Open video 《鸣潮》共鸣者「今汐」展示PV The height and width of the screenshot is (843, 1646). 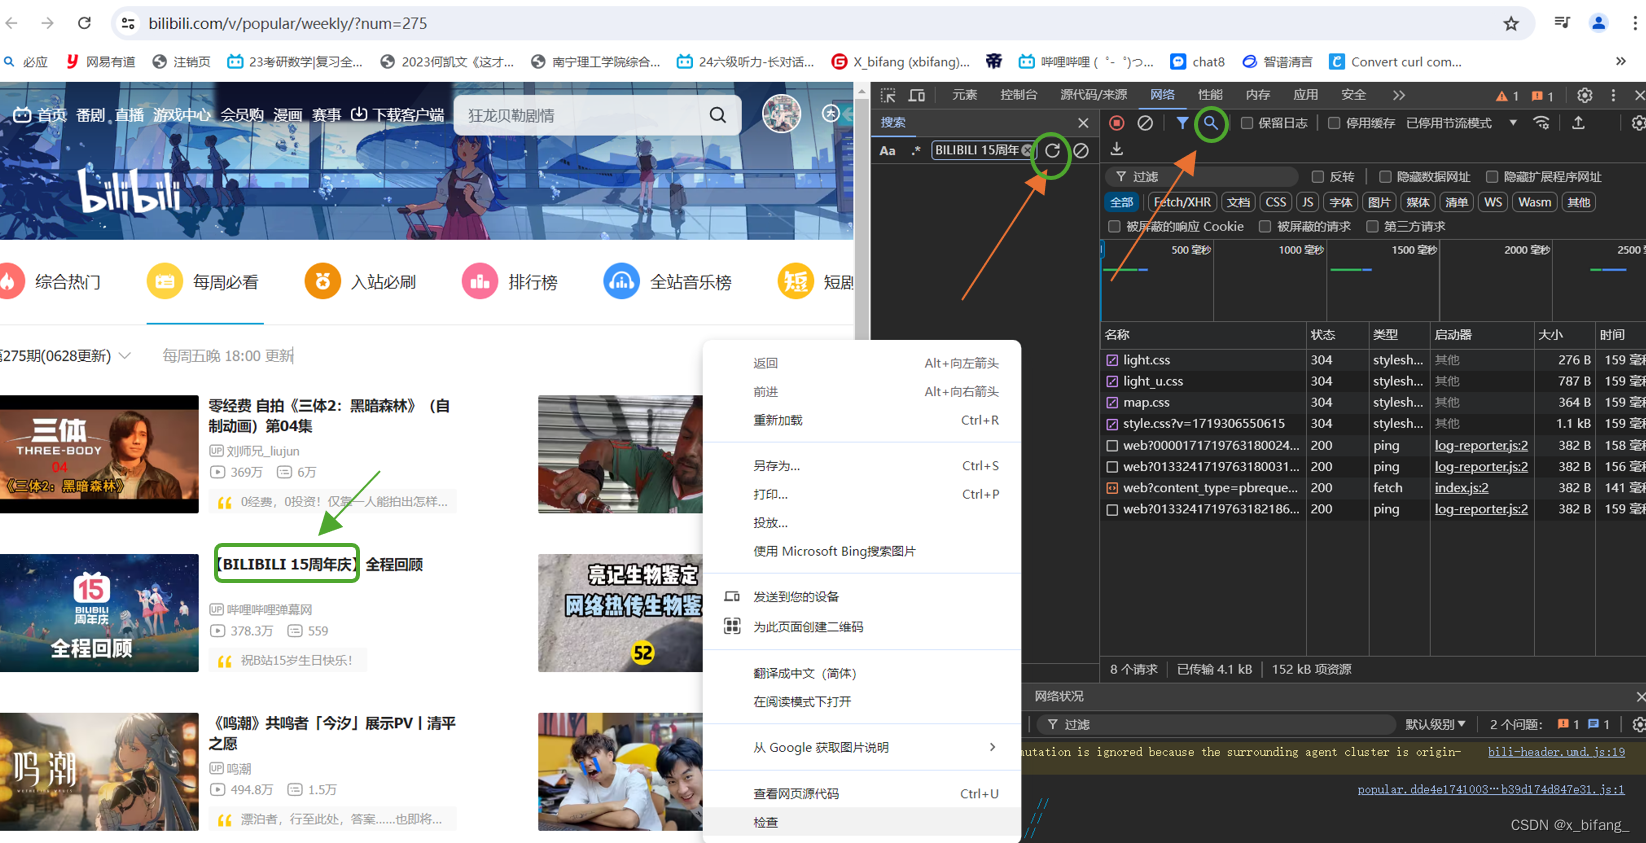332,733
